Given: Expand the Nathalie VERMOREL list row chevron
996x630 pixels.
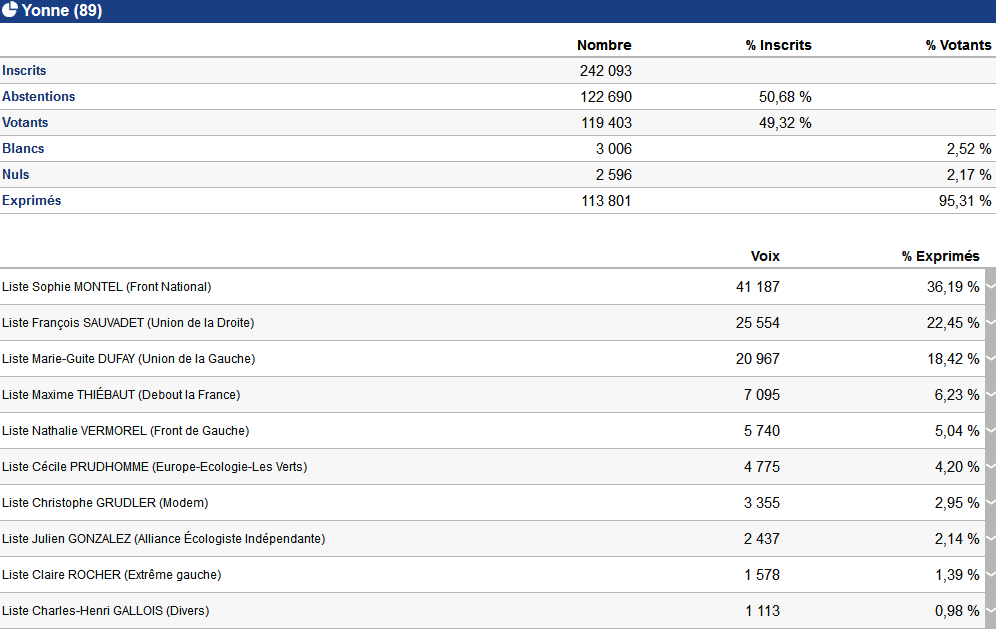Looking at the screenshot, I should point(991,431).
